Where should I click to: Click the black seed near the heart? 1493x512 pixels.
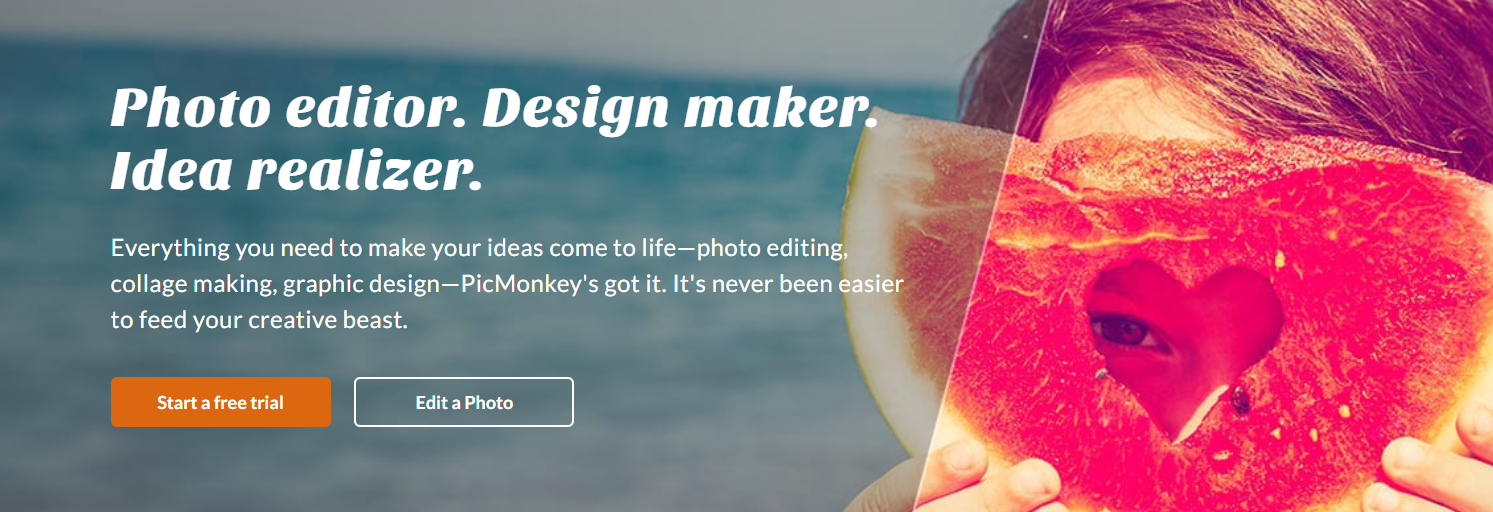pyautogui.click(x=1240, y=401)
